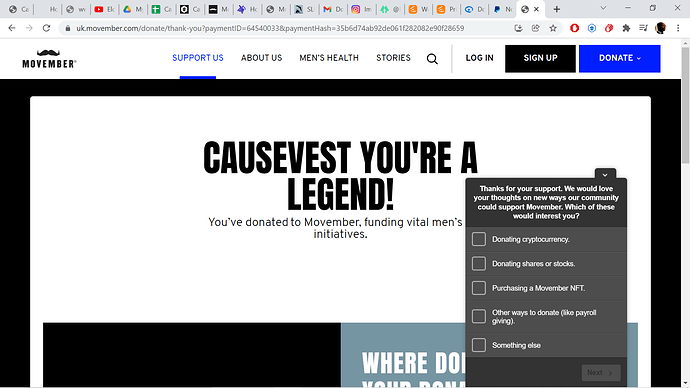The image size is (690, 388).
Task: Click the LOG IN link
Action: tap(479, 58)
